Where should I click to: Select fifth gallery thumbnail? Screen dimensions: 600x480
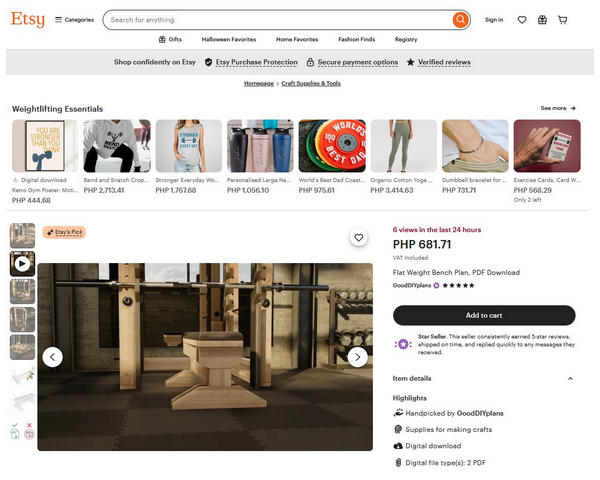pos(22,348)
